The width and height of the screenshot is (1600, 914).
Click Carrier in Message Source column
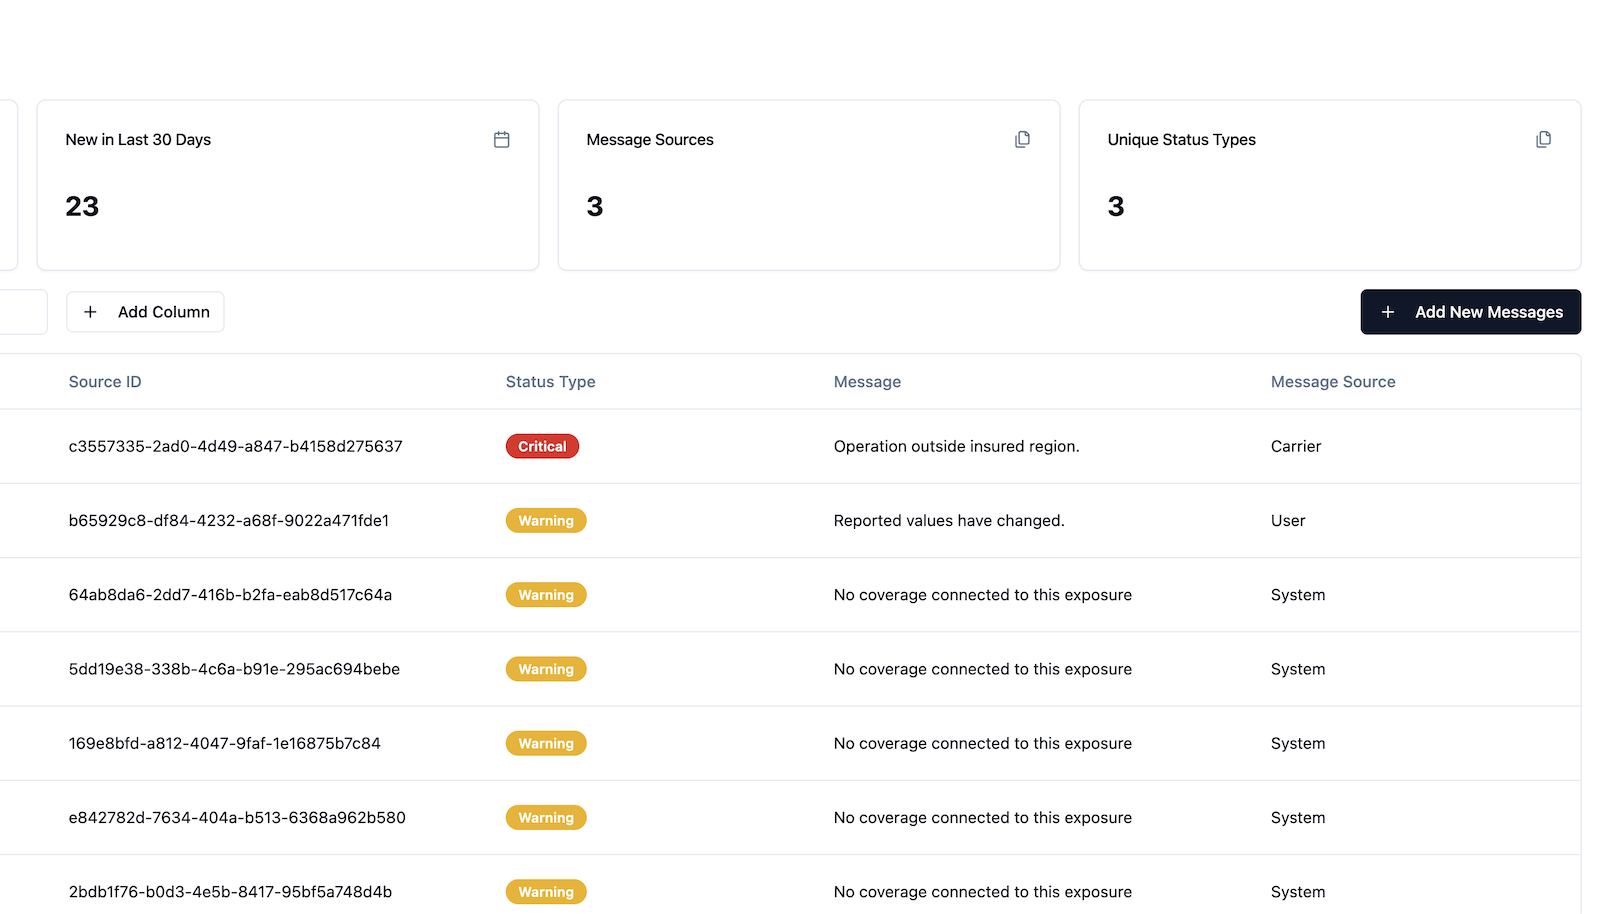tap(1295, 447)
